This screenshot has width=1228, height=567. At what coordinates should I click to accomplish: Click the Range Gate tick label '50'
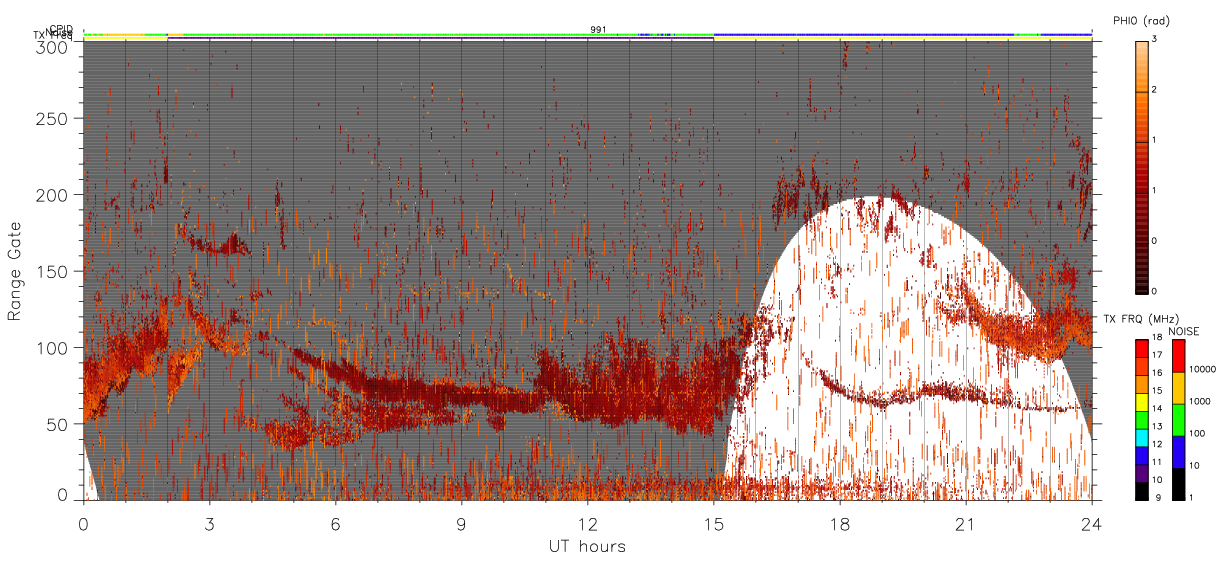(55, 424)
